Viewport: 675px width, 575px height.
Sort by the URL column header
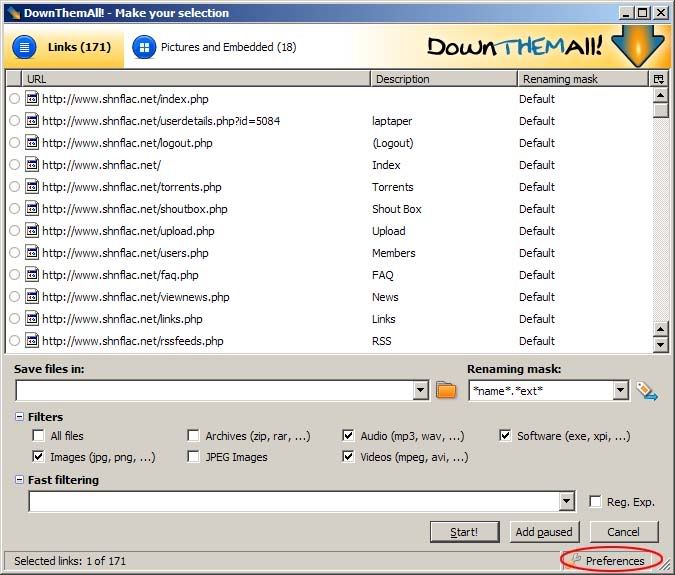[196, 79]
